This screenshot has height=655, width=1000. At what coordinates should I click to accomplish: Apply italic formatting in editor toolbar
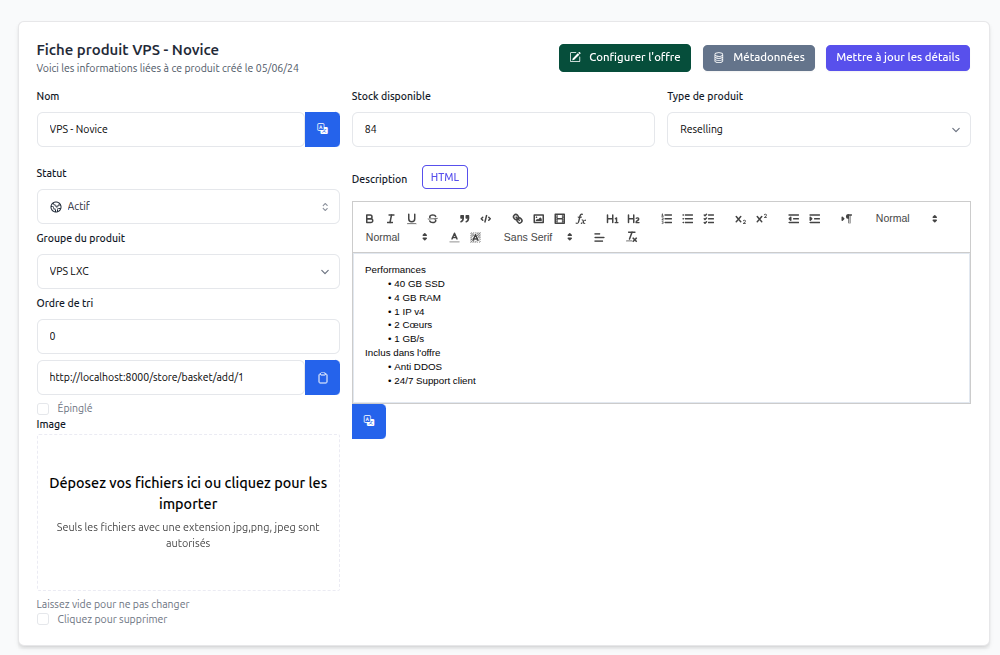(x=390, y=219)
